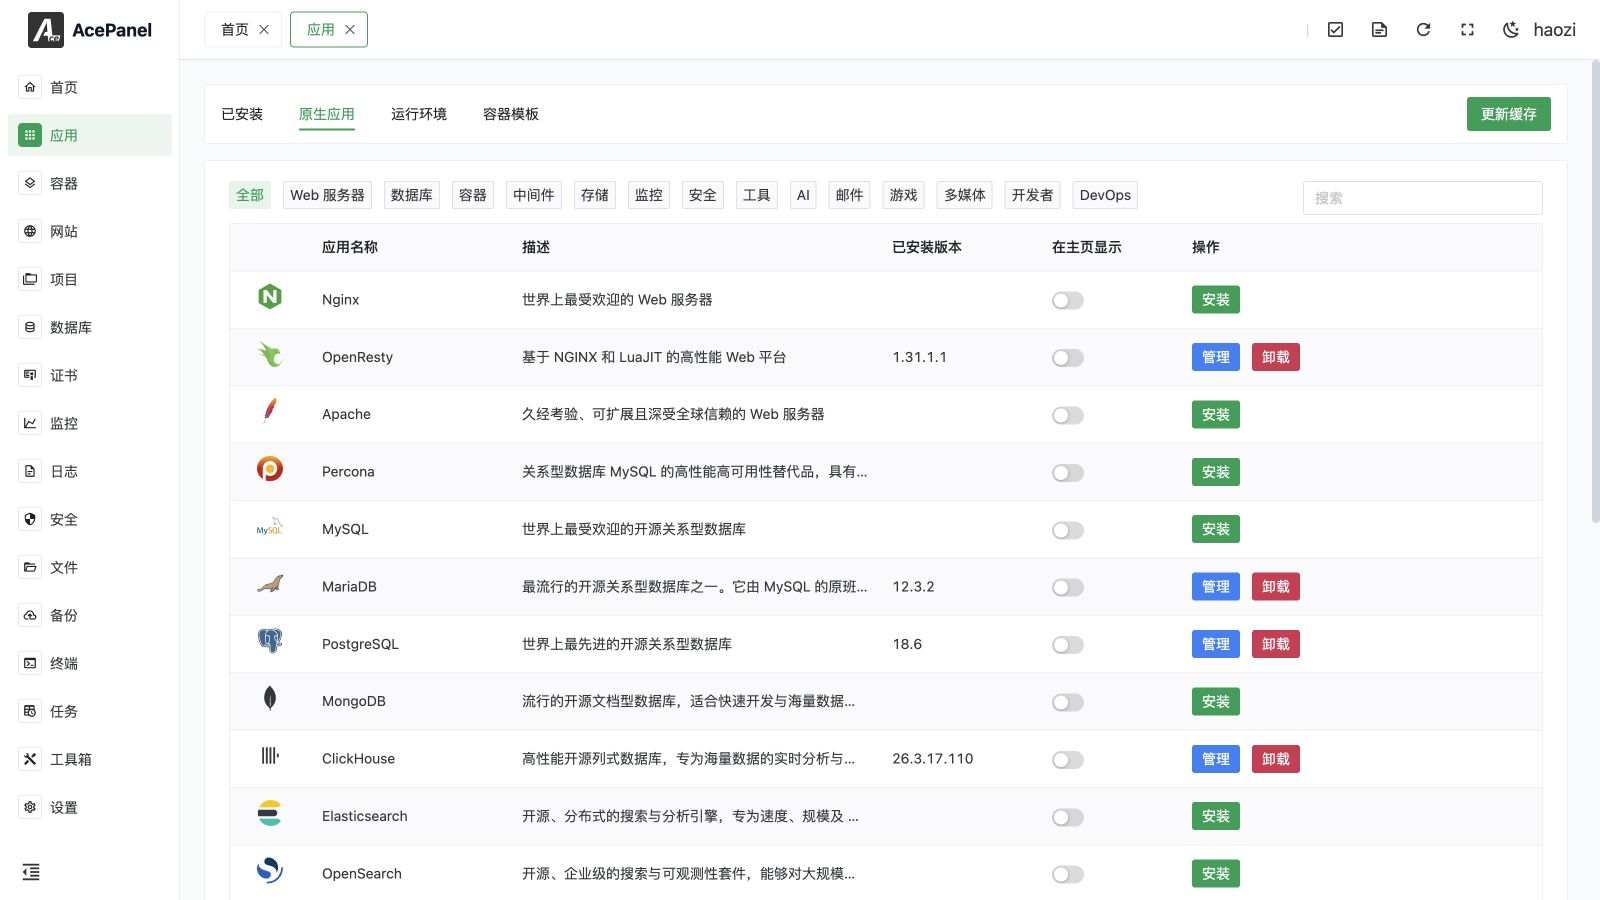
Task: Toggle show-on-homepage switch for Nginx
Action: pos(1068,301)
